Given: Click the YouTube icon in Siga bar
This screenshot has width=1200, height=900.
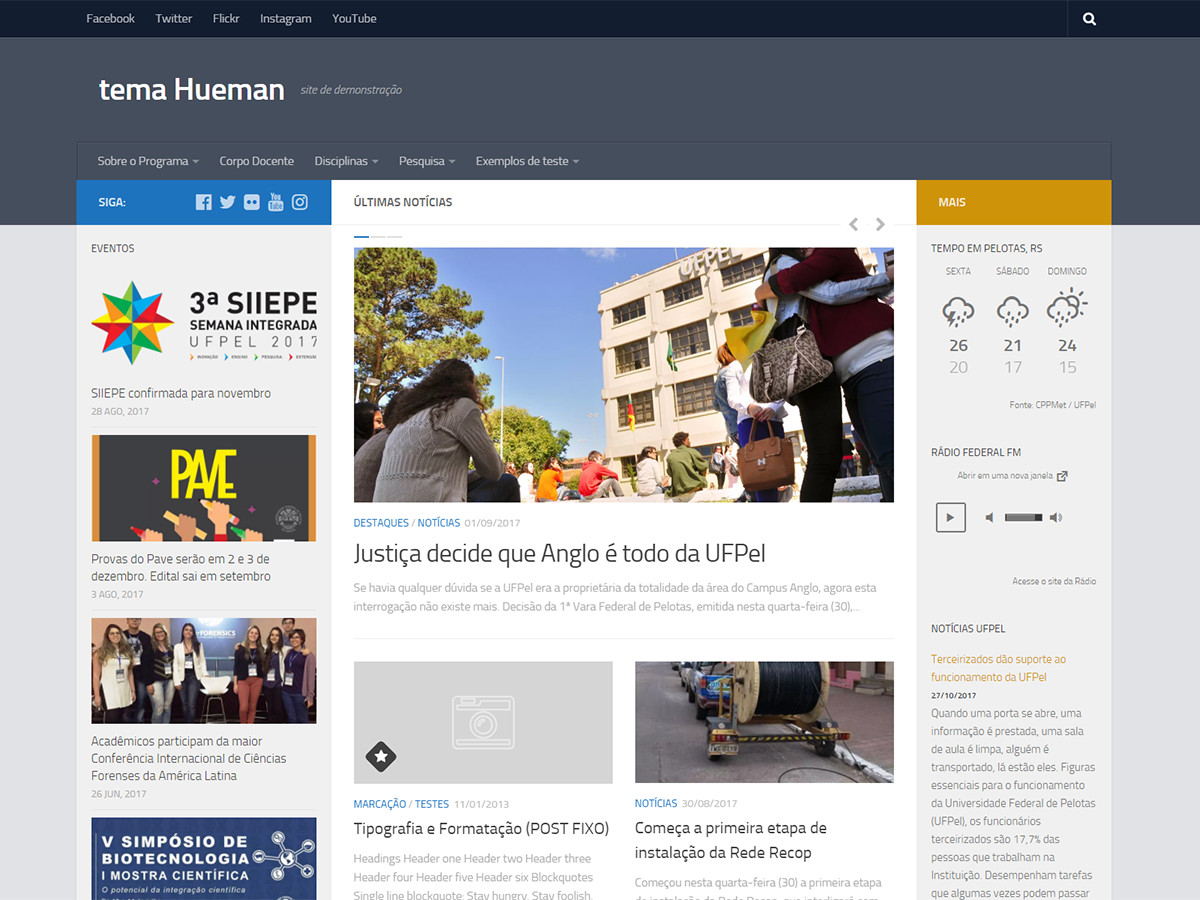Looking at the screenshot, I should pyautogui.click(x=276, y=202).
